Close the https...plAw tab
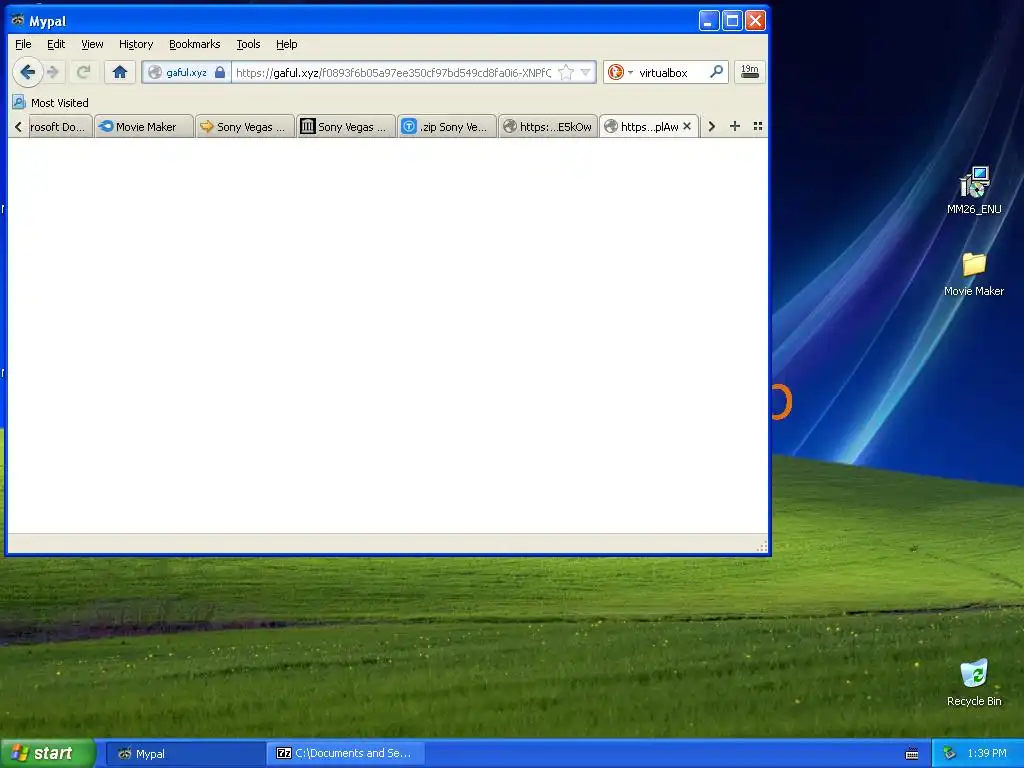1024x768 pixels. point(687,126)
